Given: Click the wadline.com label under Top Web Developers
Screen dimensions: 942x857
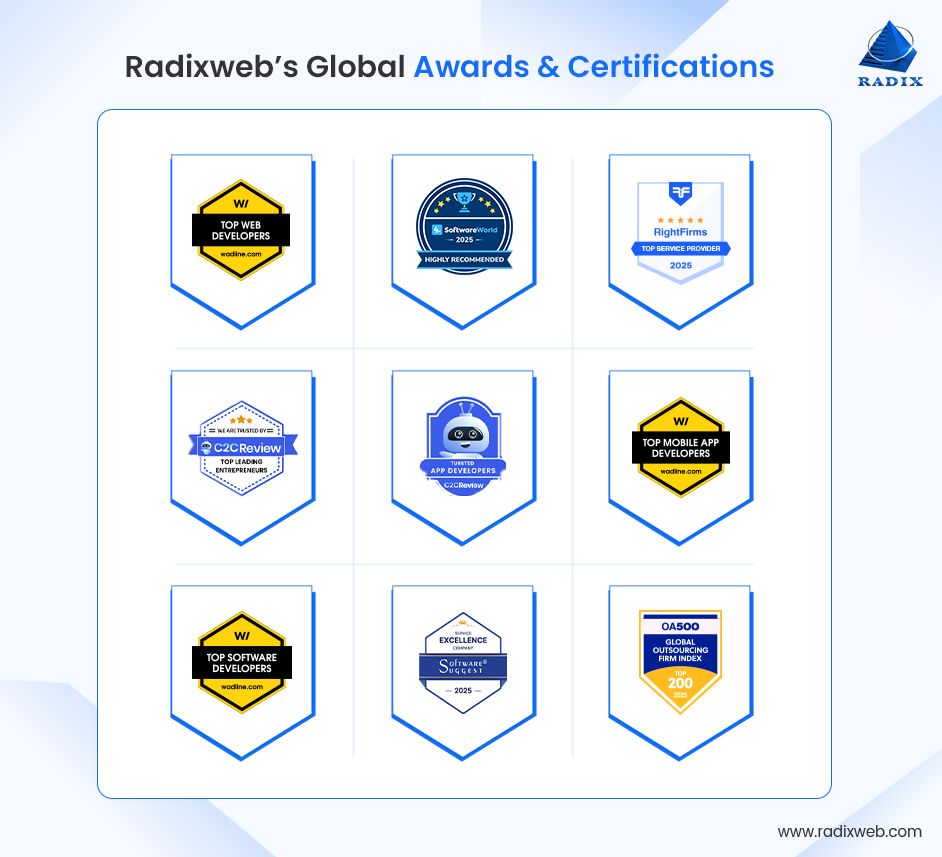Looking at the screenshot, I should (x=242, y=253).
